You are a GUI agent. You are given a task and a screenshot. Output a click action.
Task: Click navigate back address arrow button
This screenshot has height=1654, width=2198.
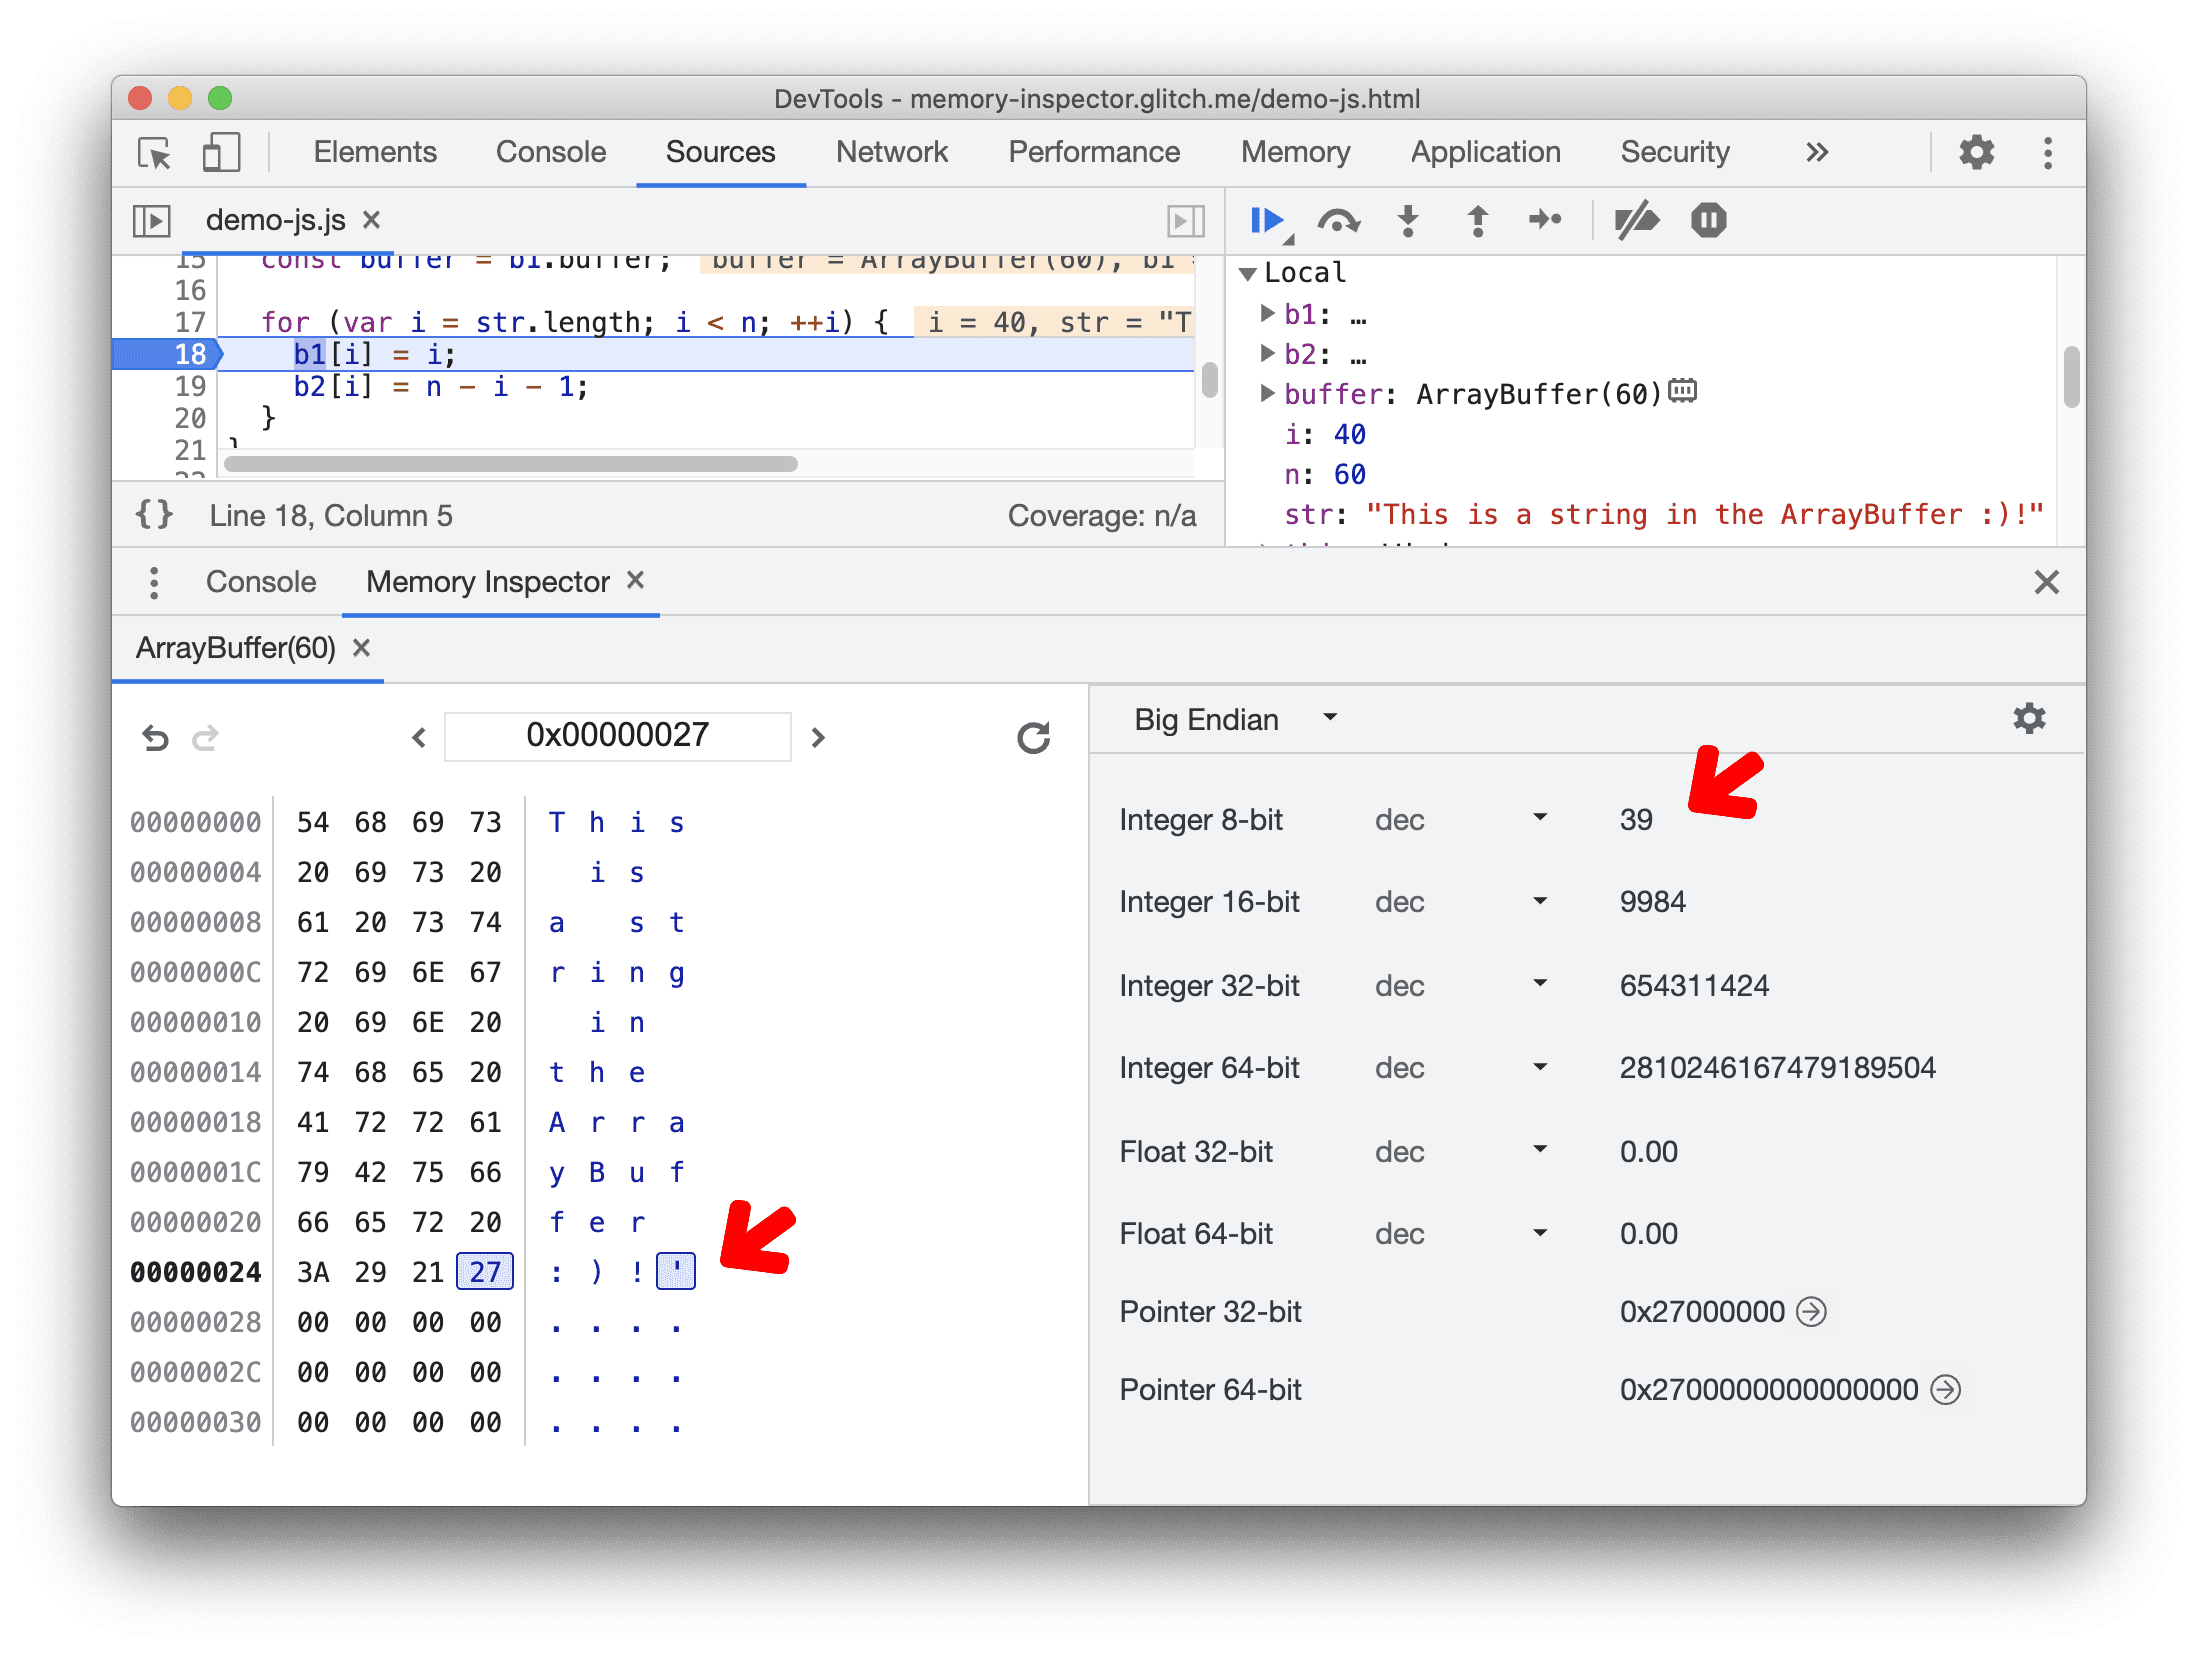pos(415,737)
